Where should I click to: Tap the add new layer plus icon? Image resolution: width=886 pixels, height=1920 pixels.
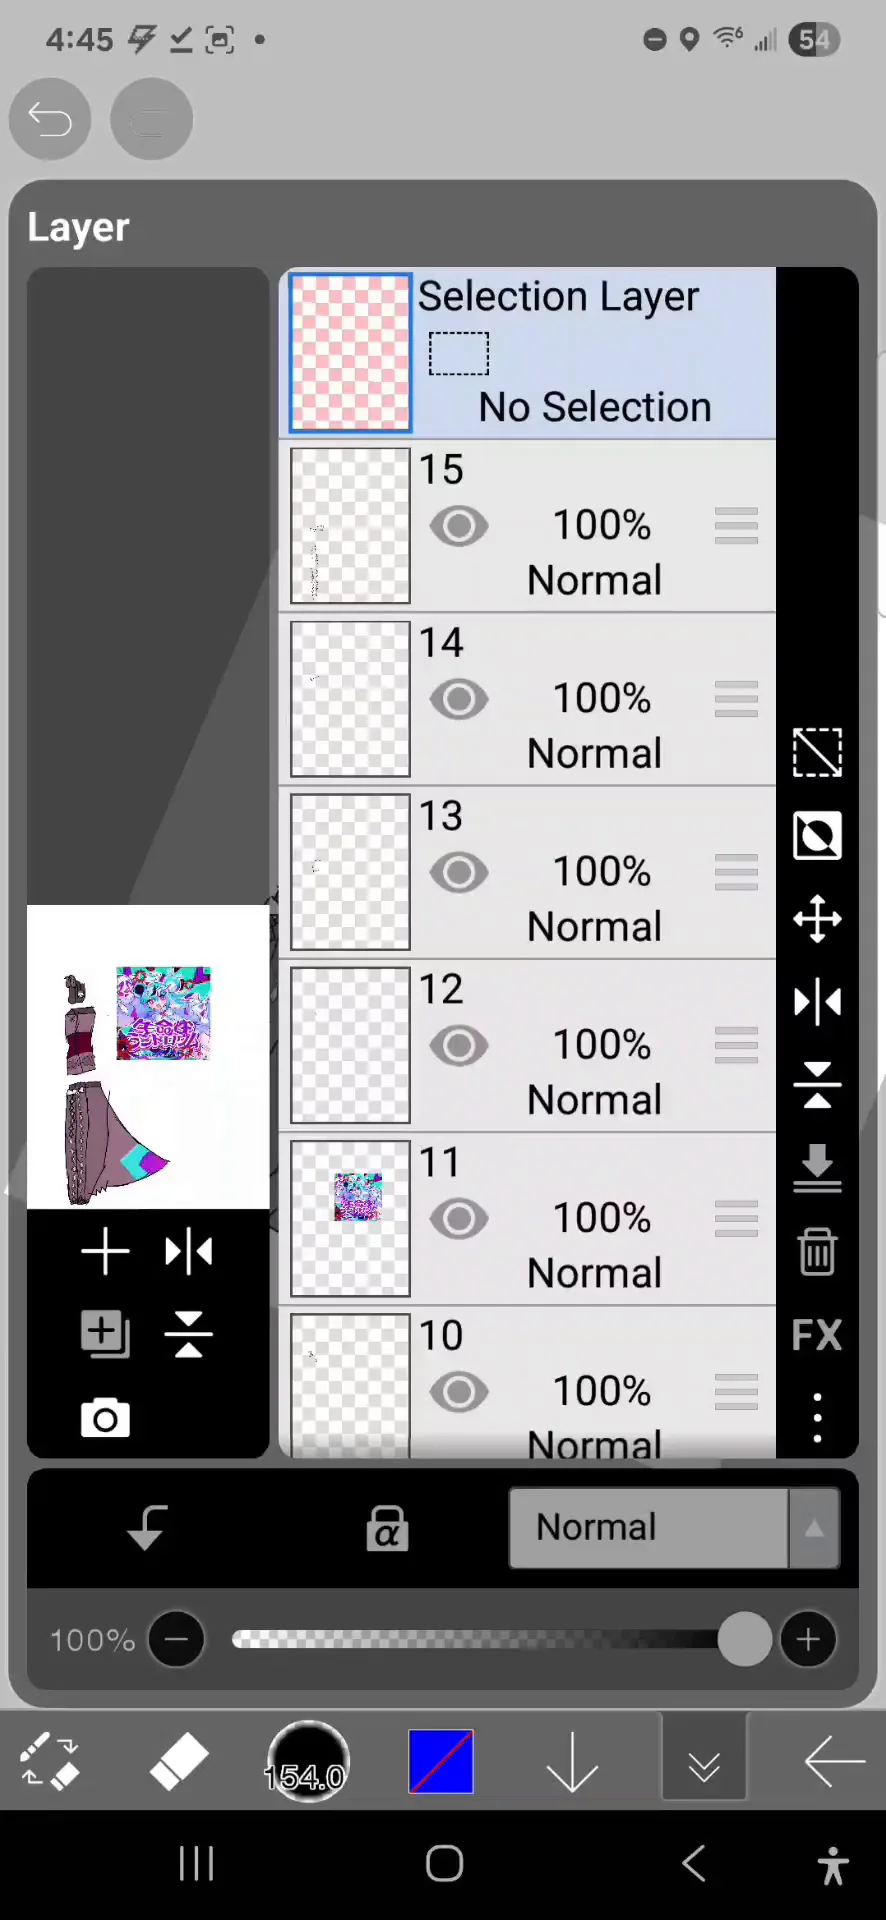click(x=105, y=1252)
